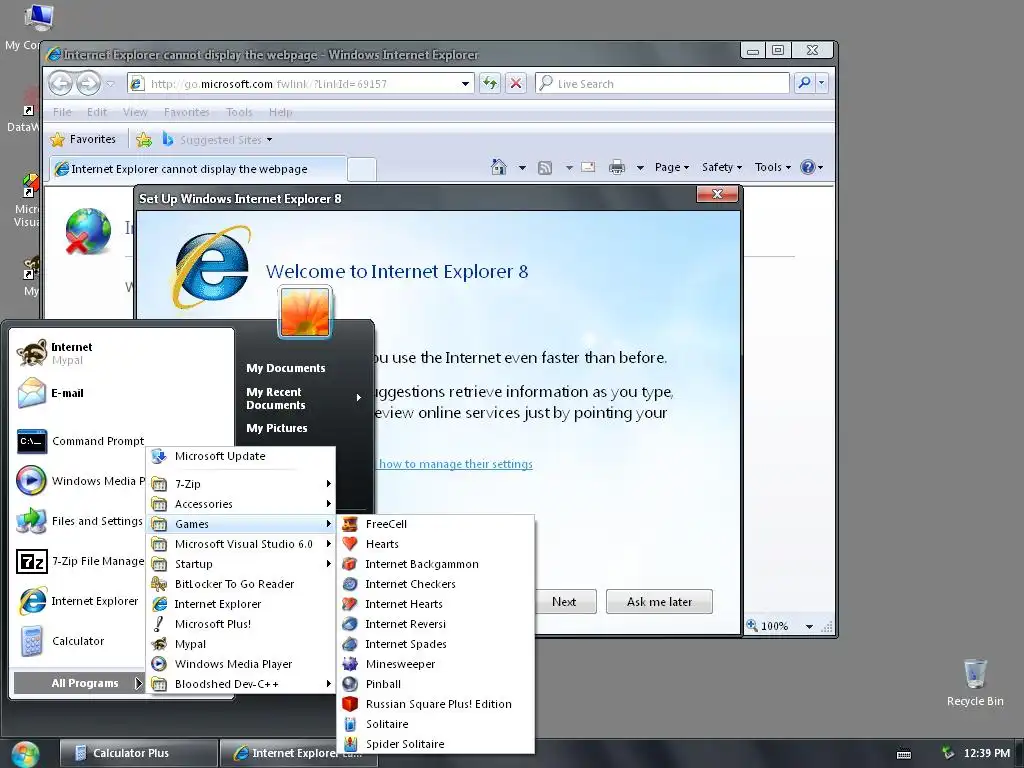Open the IE Tools command dropdown
Viewport: 1024px width, 768px height.
[773, 167]
